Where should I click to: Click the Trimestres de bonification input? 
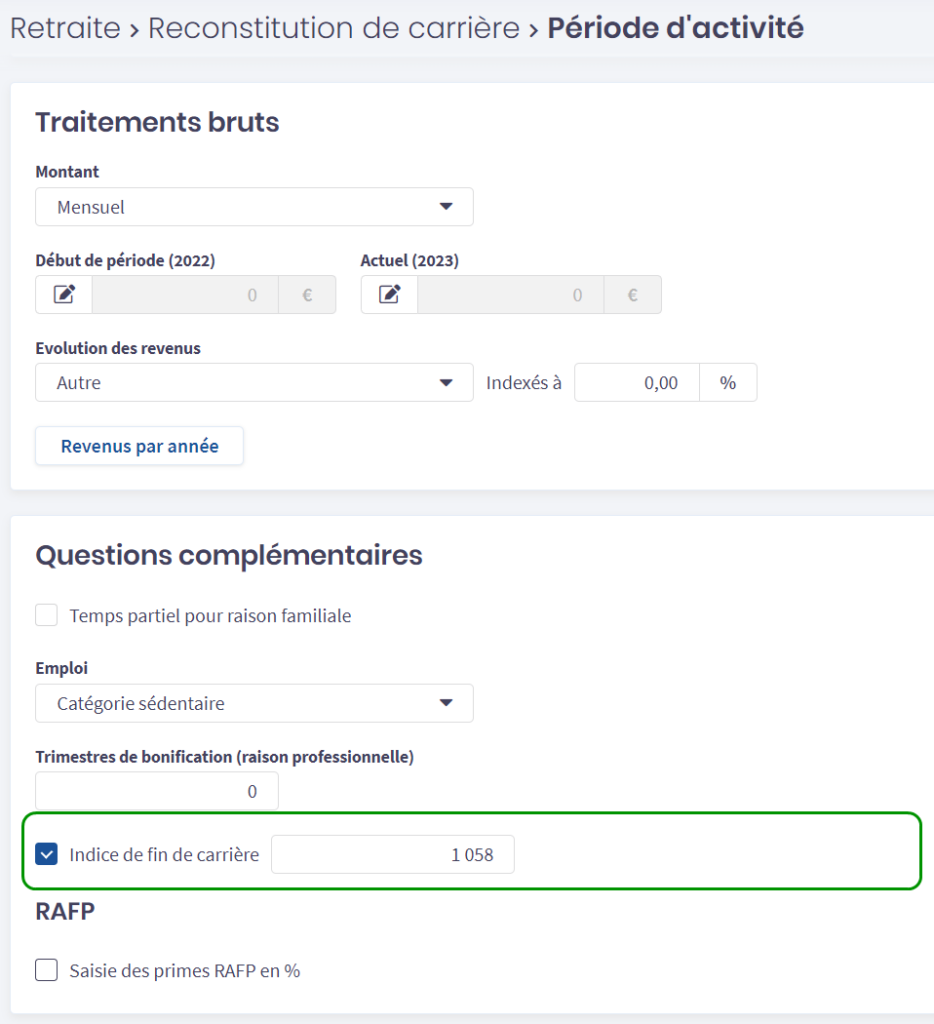(x=157, y=791)
